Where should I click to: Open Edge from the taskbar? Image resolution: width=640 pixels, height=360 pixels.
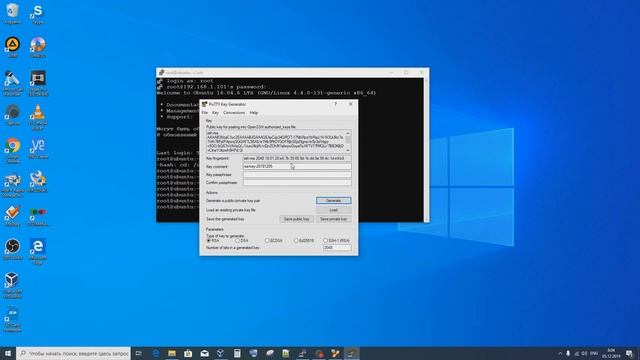pyautogui.click(x=156, y=353)
